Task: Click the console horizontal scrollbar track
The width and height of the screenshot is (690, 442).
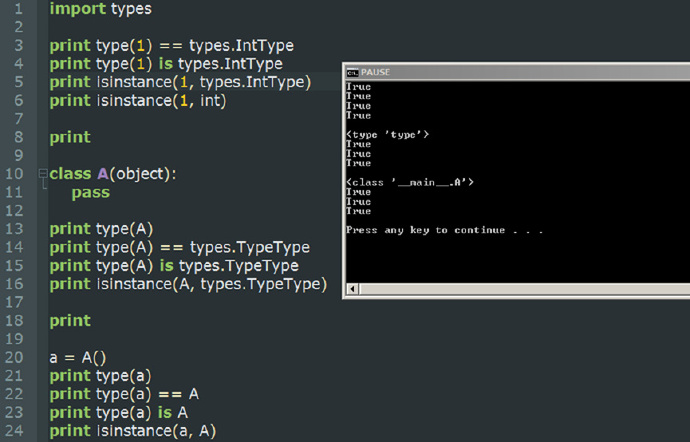Action: [x=524, y=289]
